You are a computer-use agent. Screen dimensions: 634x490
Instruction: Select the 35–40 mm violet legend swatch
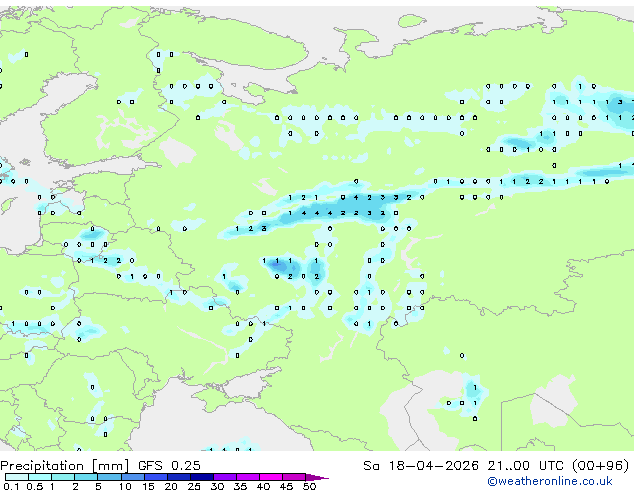click(x=248, y=477)
